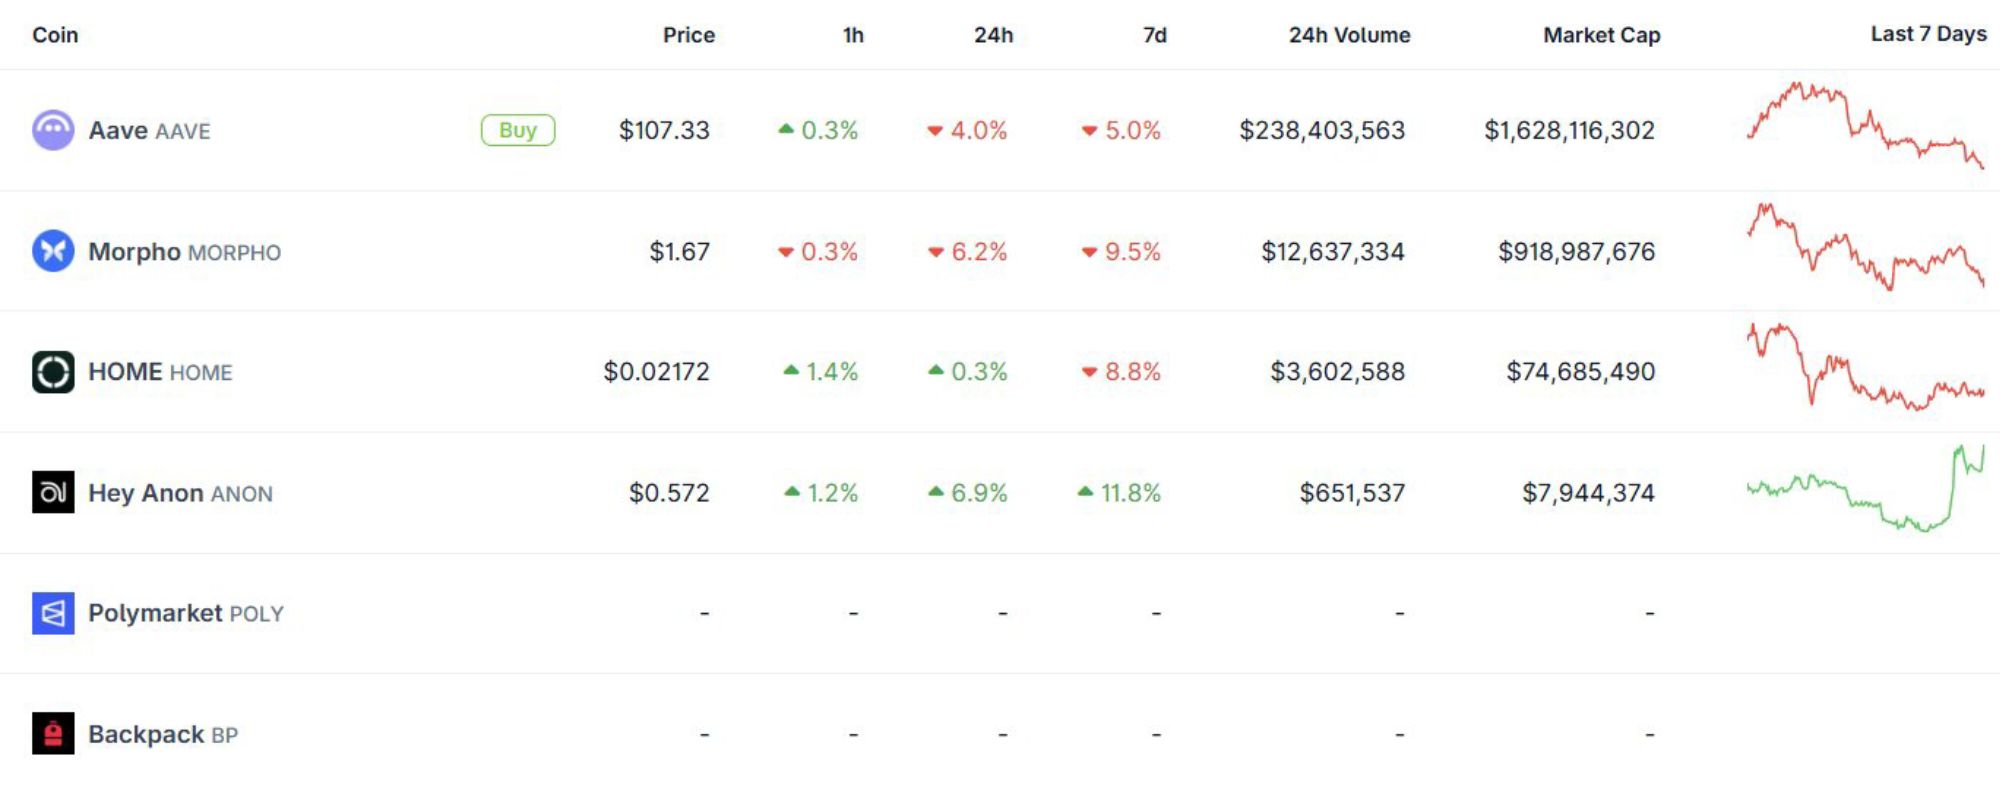Sort by the Market Cap column header
Viewport: 2000px width, 794px height.
pos(1601,35)
